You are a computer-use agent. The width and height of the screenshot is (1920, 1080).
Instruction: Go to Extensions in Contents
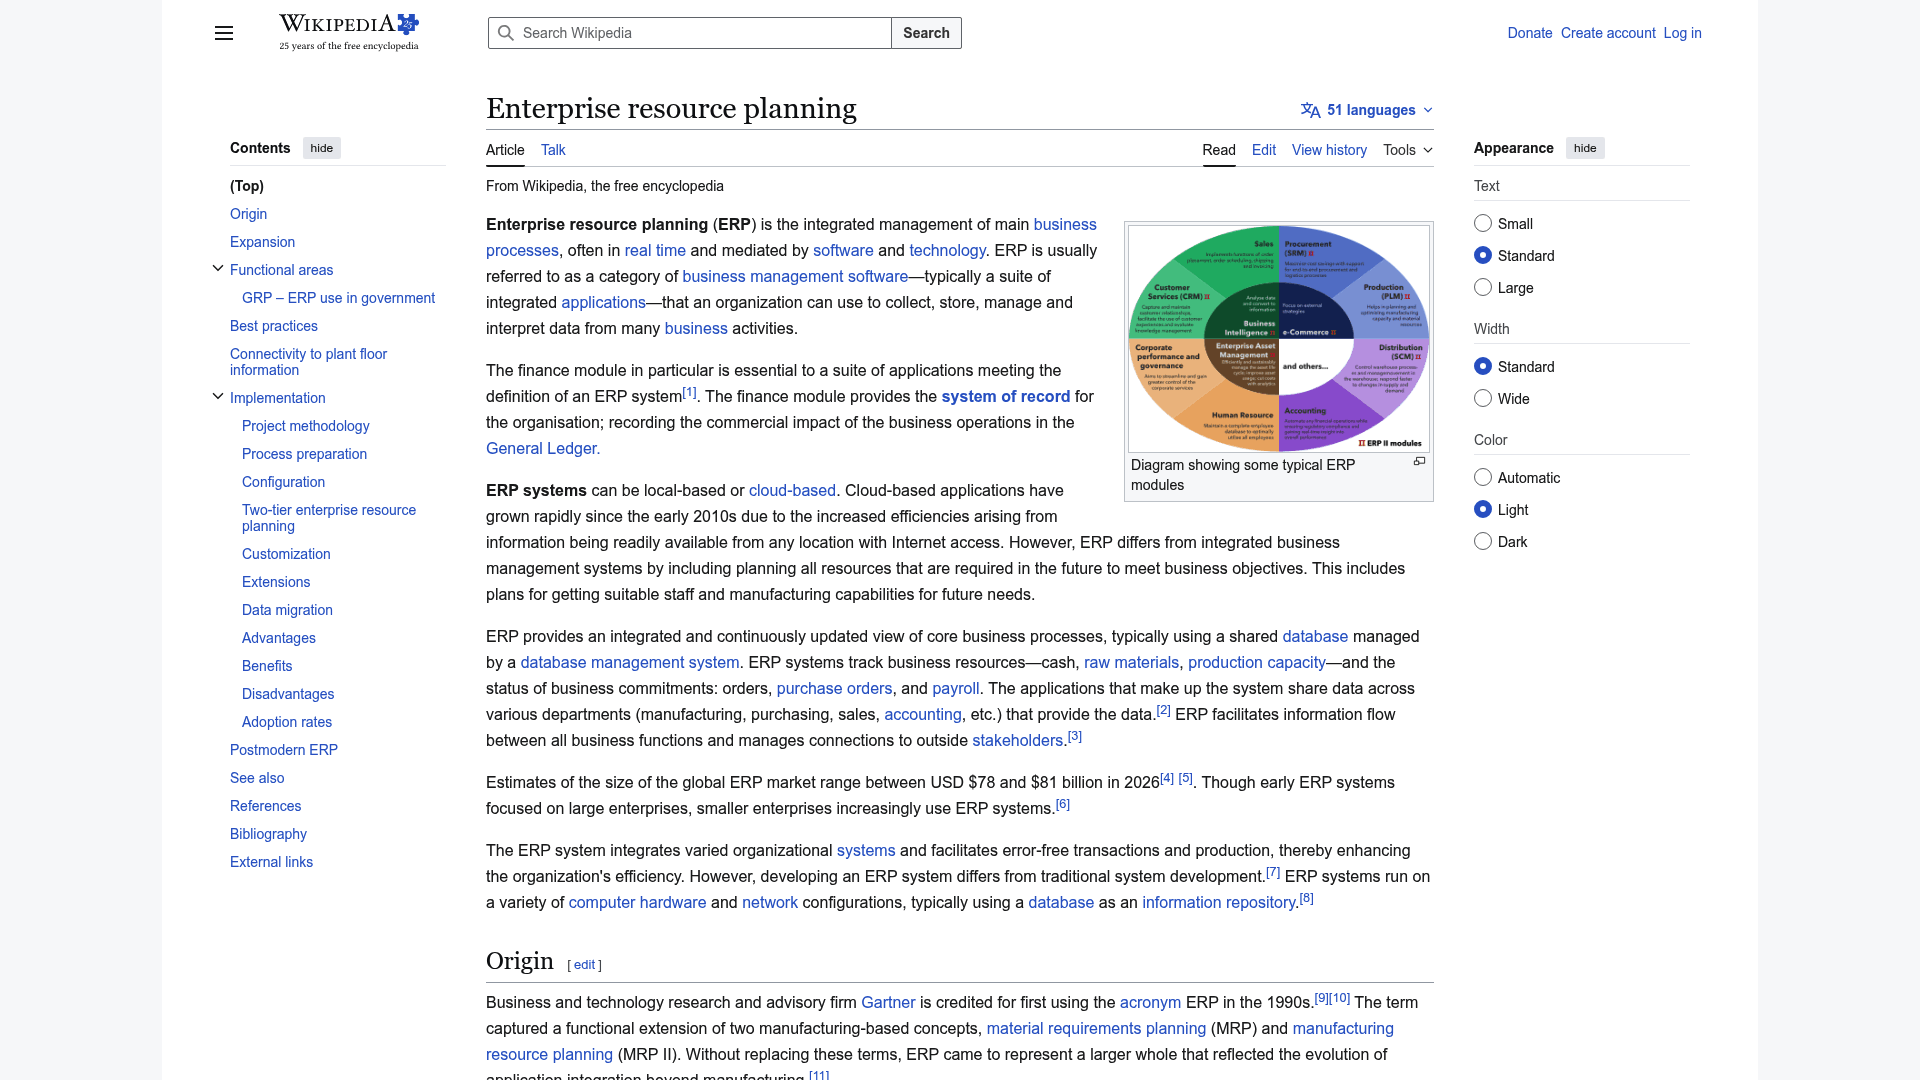(x=276, y=582)
